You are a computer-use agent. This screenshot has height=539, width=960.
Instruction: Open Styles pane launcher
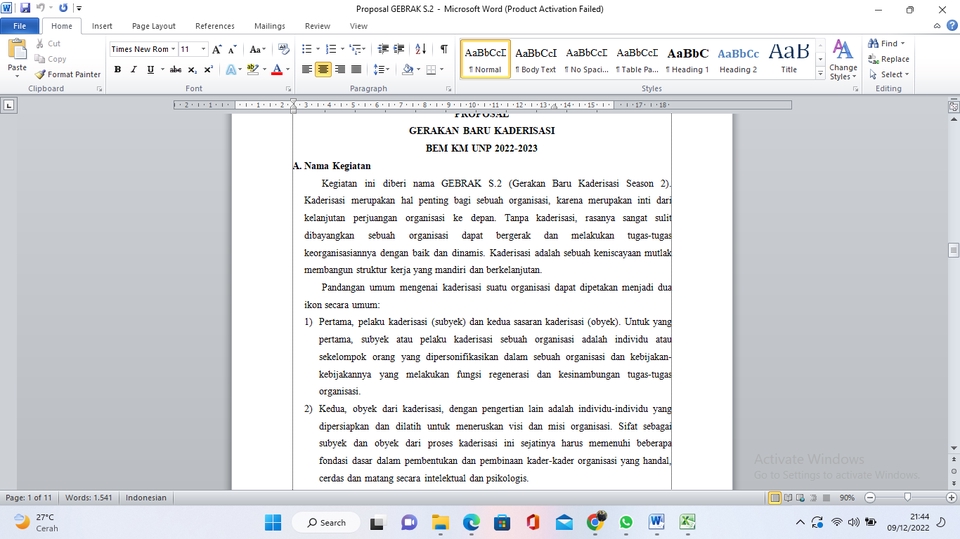tap(856, 89)
